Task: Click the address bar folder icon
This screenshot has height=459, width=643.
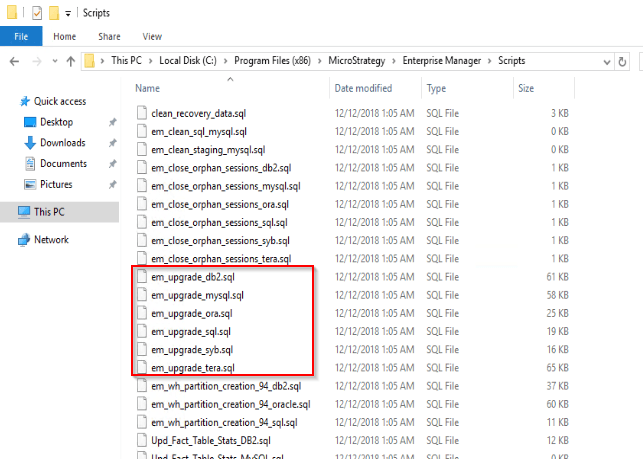Action: click(89, 62)
